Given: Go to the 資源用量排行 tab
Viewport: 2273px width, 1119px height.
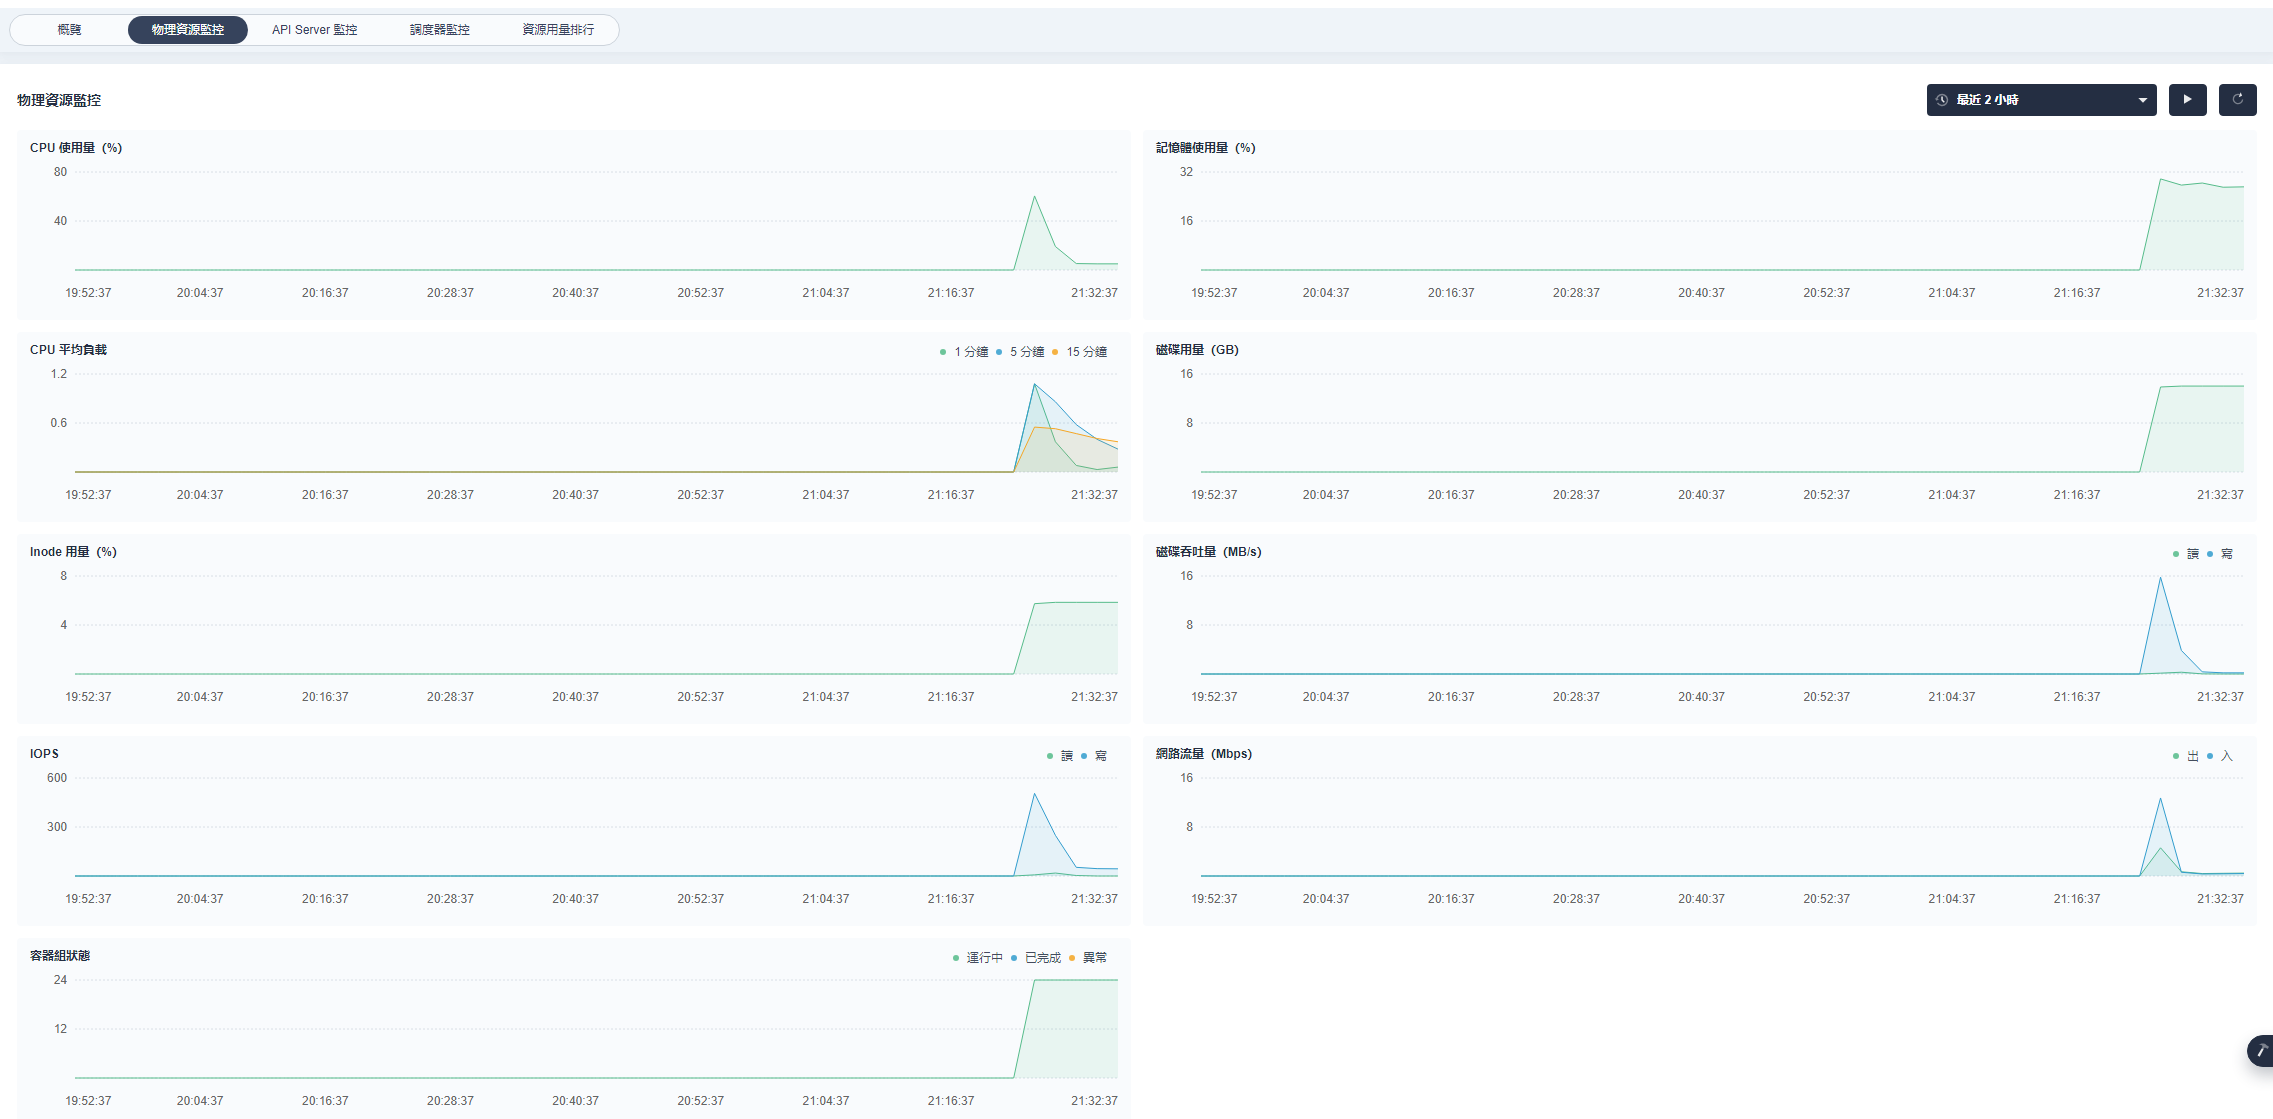Looking at the screenshot, I should click(x=558, y=30).
